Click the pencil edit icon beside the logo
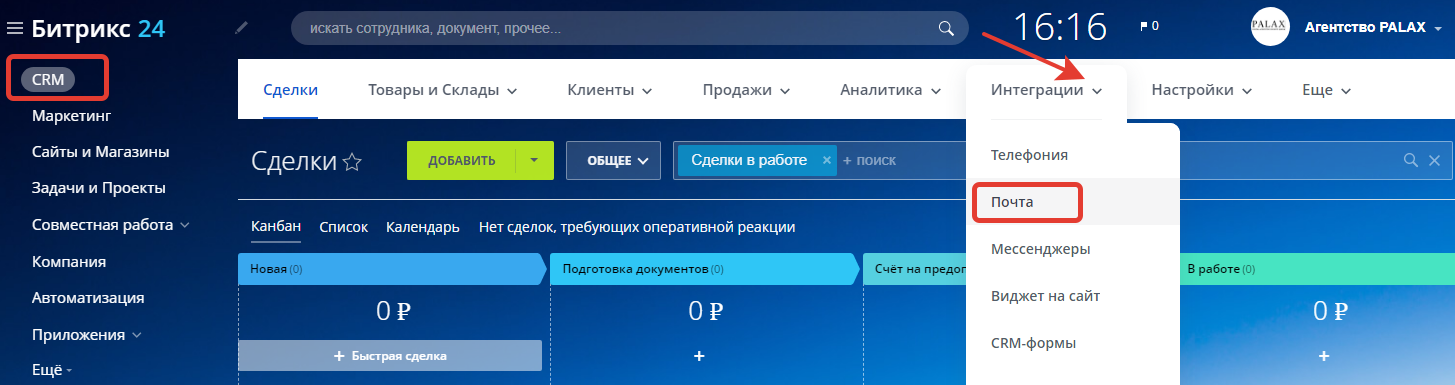Screen dimensions: 1455x385 pos(241,28)
